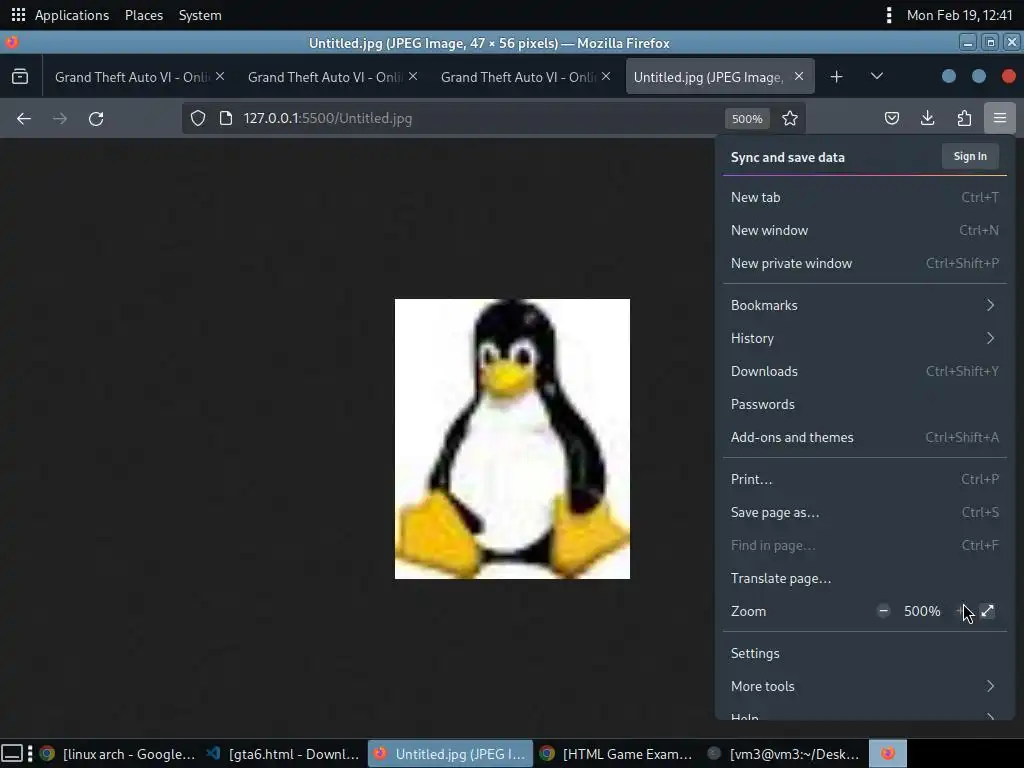
Task: Open Applications panel menu
Action: pos(72,15)
